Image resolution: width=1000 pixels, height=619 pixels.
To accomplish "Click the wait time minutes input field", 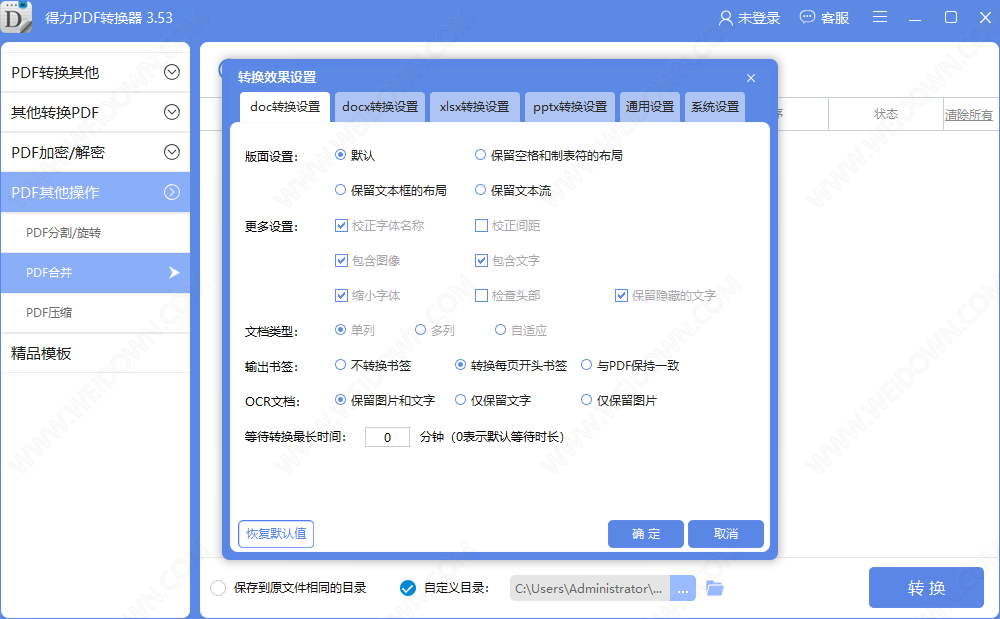I will tap(387, 437).
